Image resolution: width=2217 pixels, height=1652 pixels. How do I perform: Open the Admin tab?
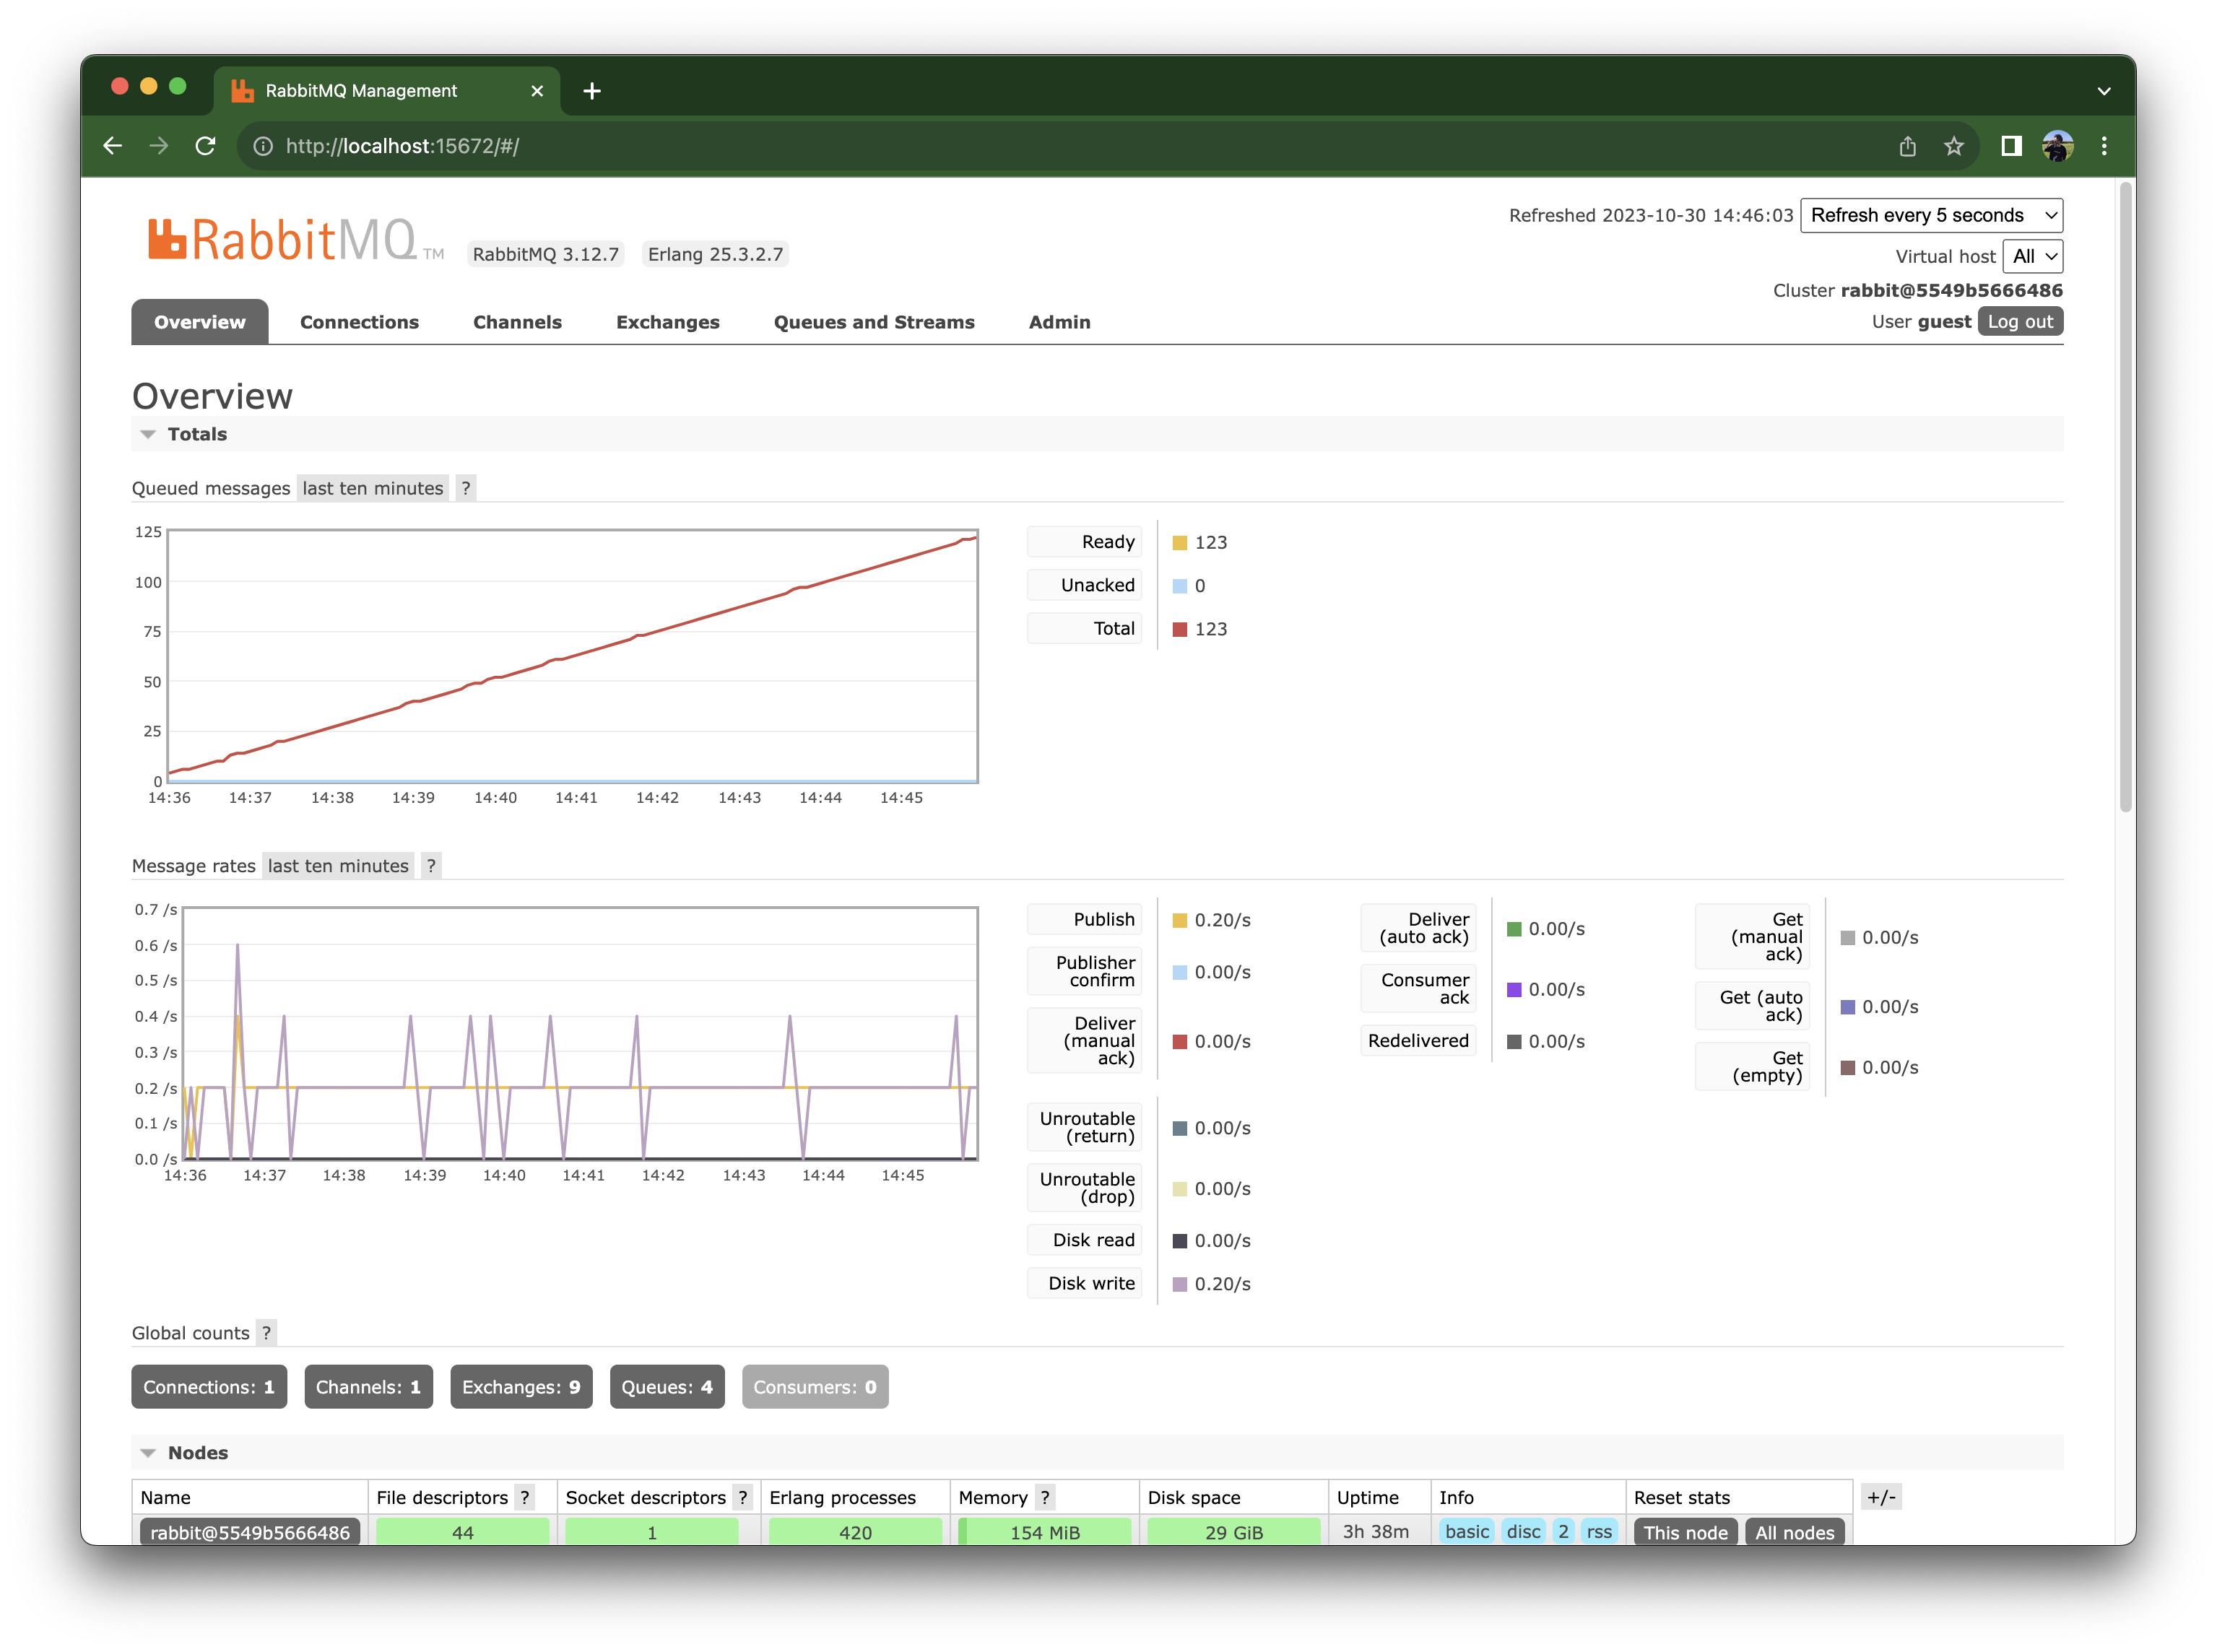pos(1060,322)
